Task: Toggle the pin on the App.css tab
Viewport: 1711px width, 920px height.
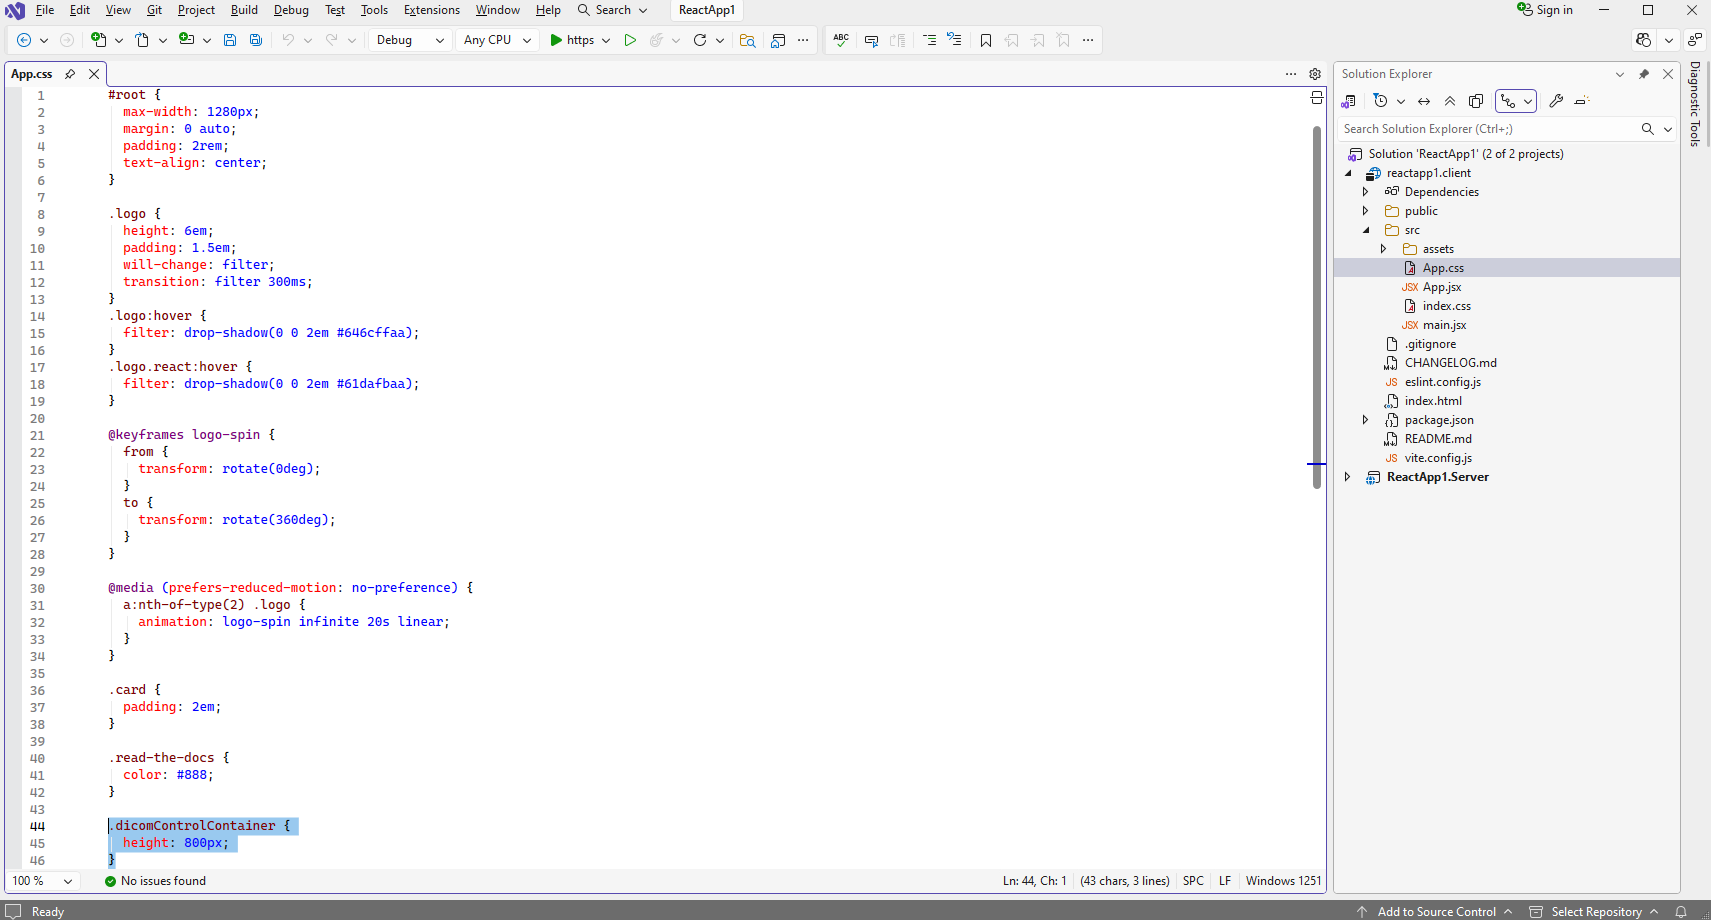Action: (x=70, y=74)
